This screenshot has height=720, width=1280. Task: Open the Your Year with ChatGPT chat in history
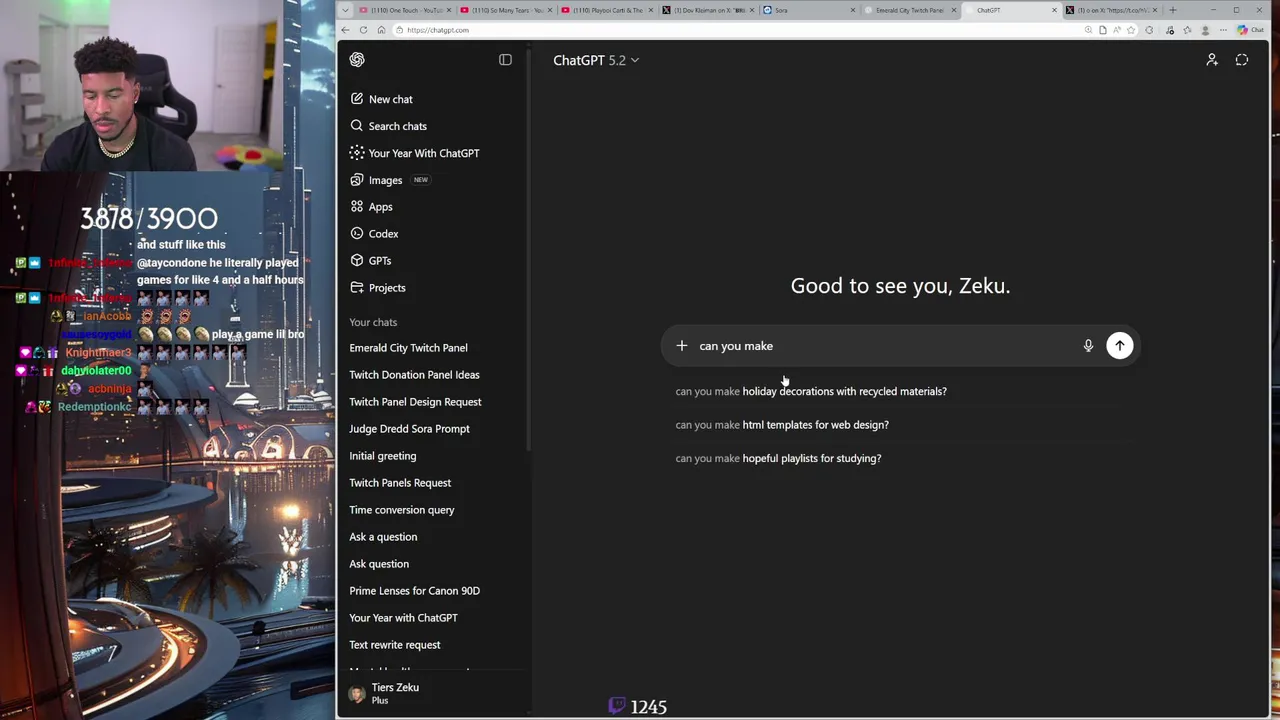coord(403,618)
